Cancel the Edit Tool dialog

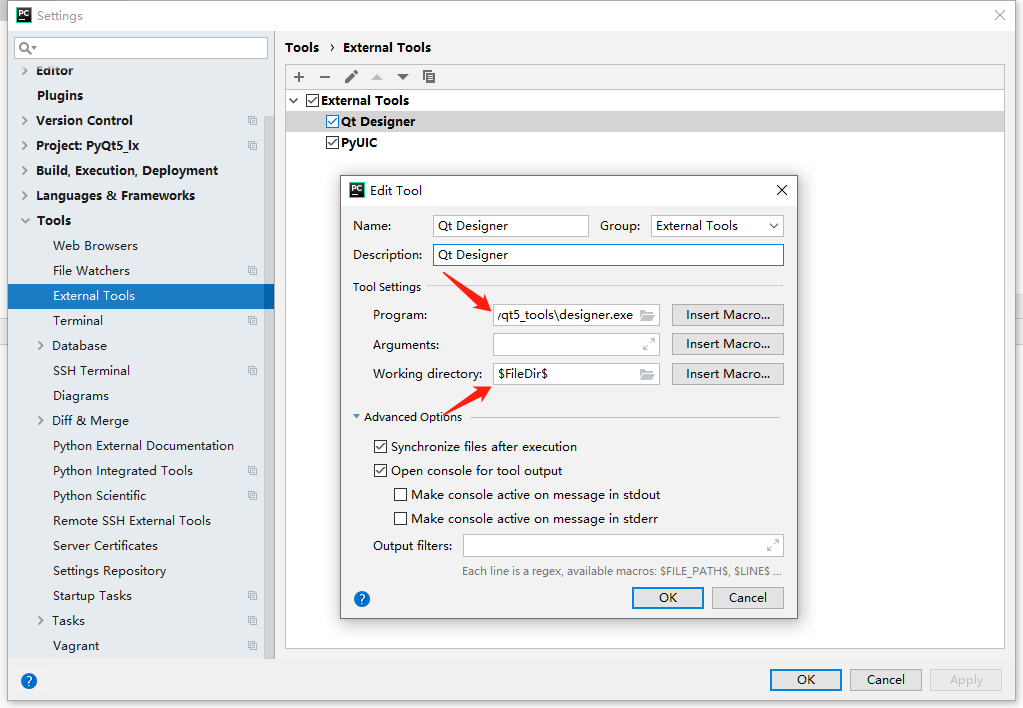point(747,598)
